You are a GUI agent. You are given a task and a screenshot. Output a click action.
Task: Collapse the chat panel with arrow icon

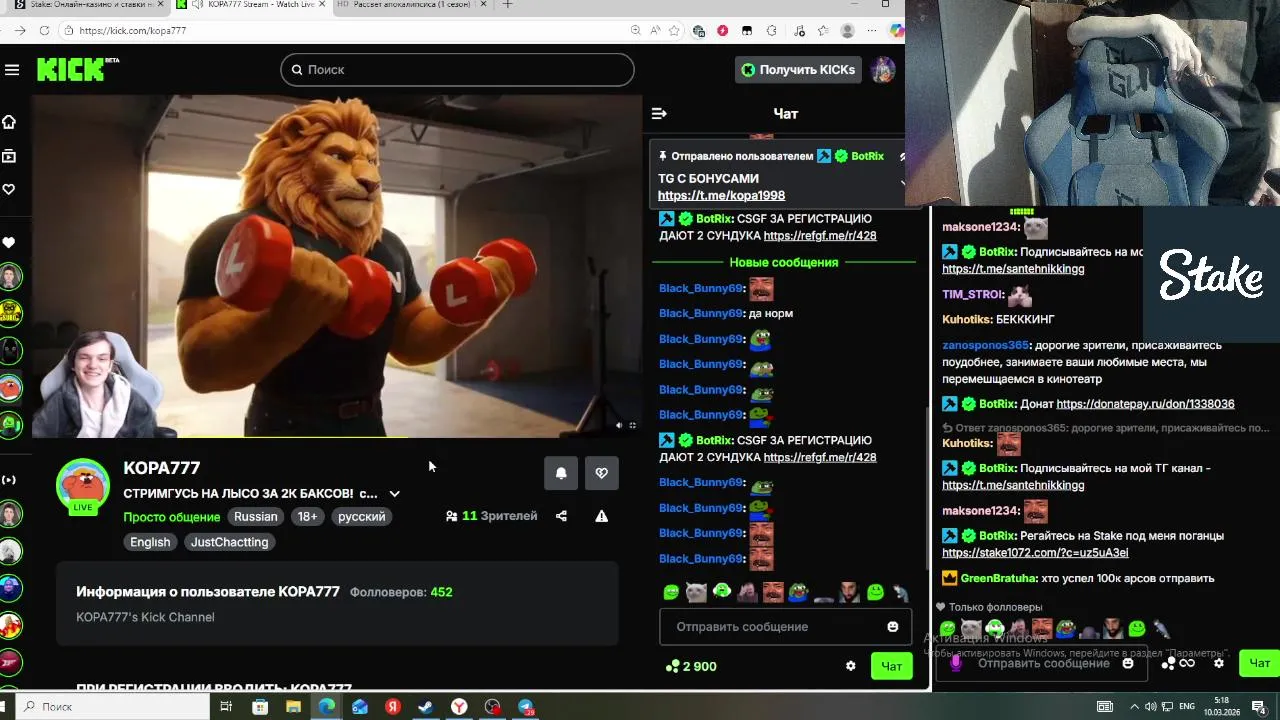pyautogui.click(x=659, y=114)
